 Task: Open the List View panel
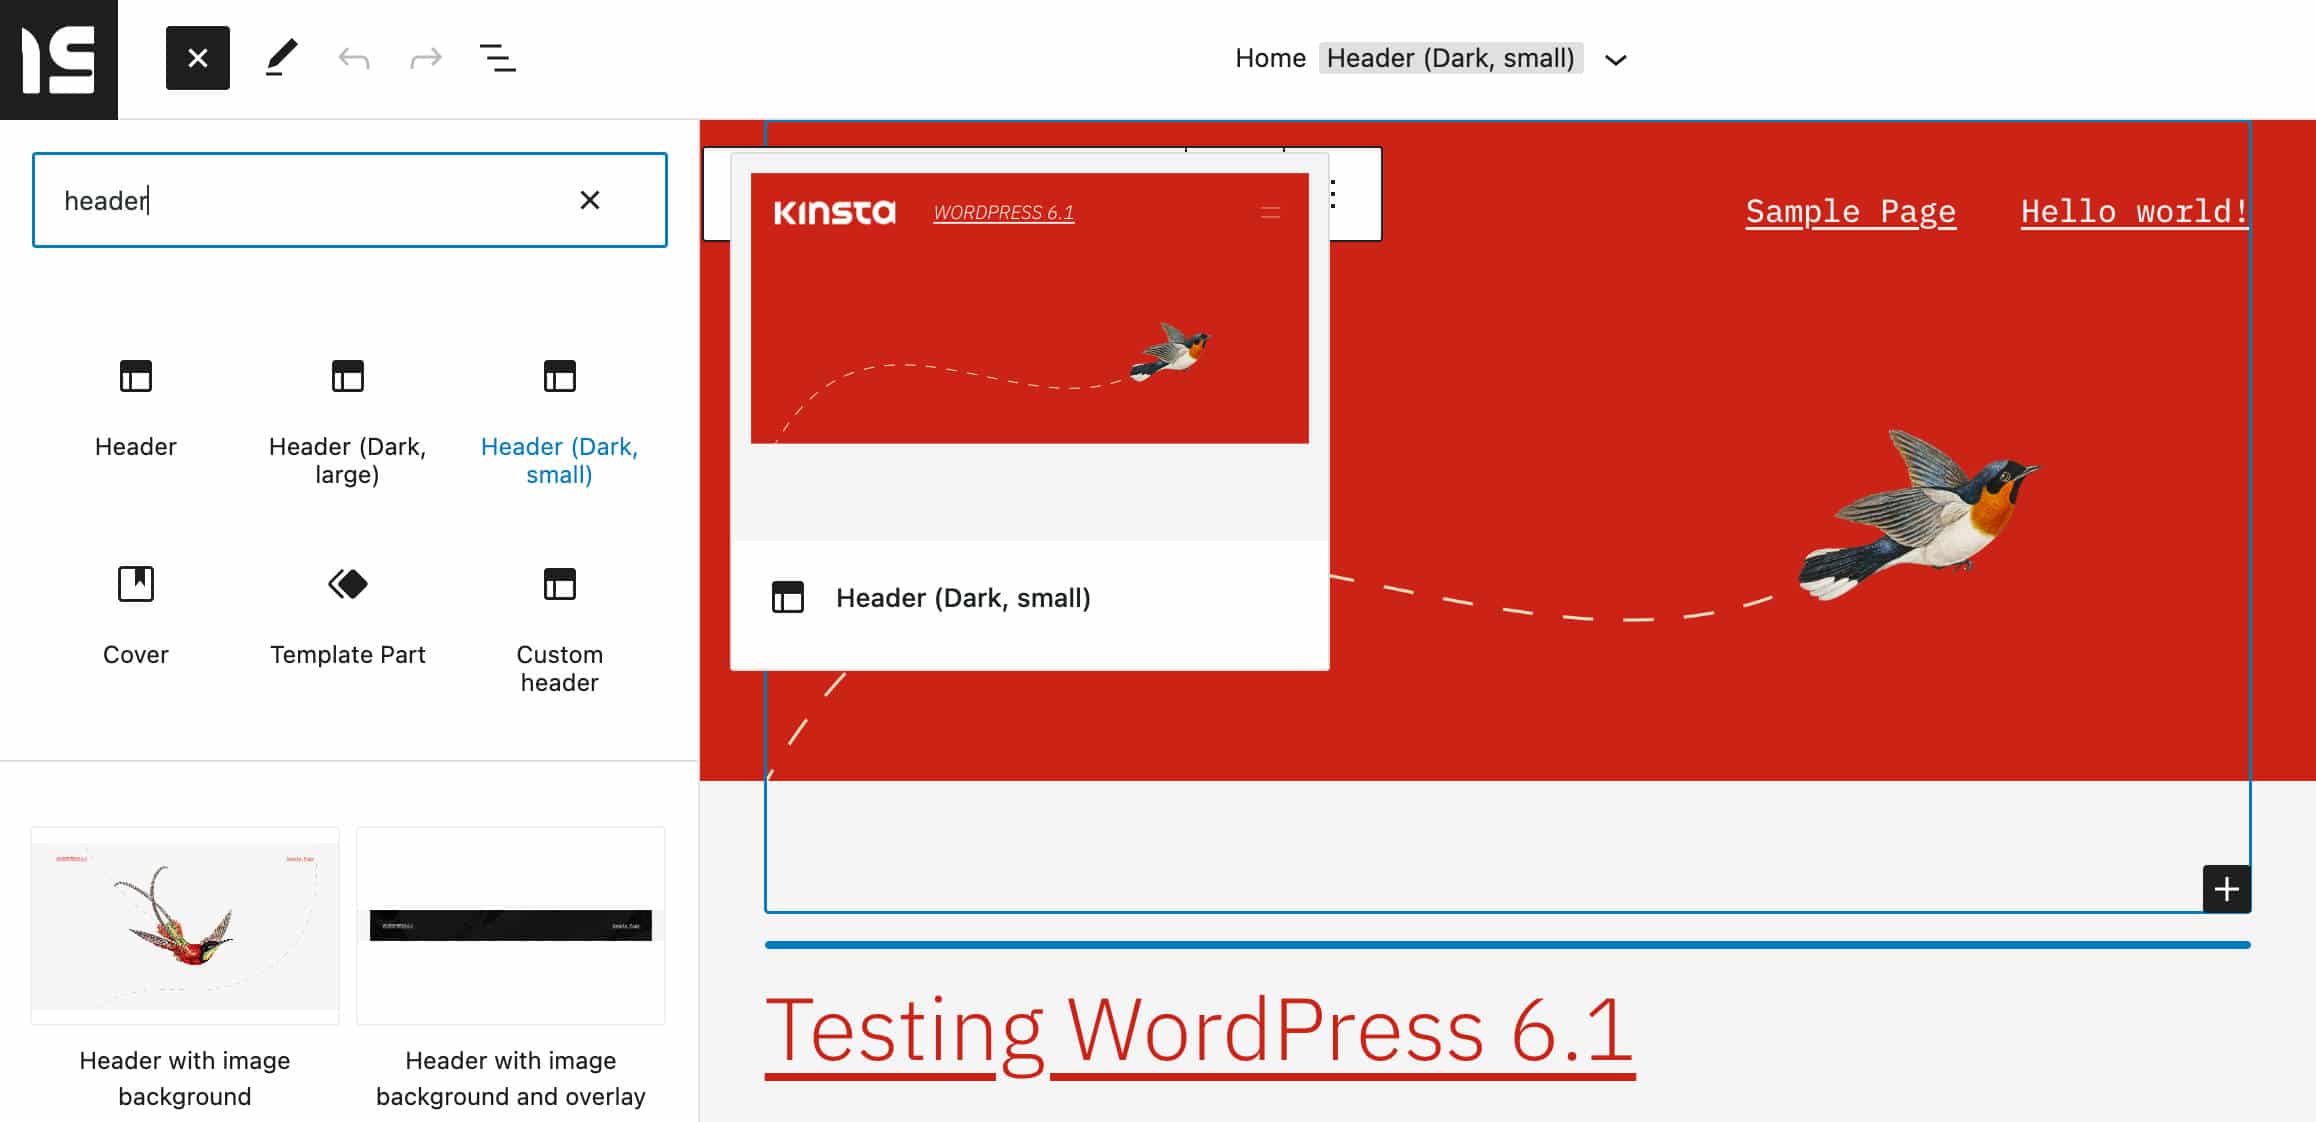click(x=497, y=57)
